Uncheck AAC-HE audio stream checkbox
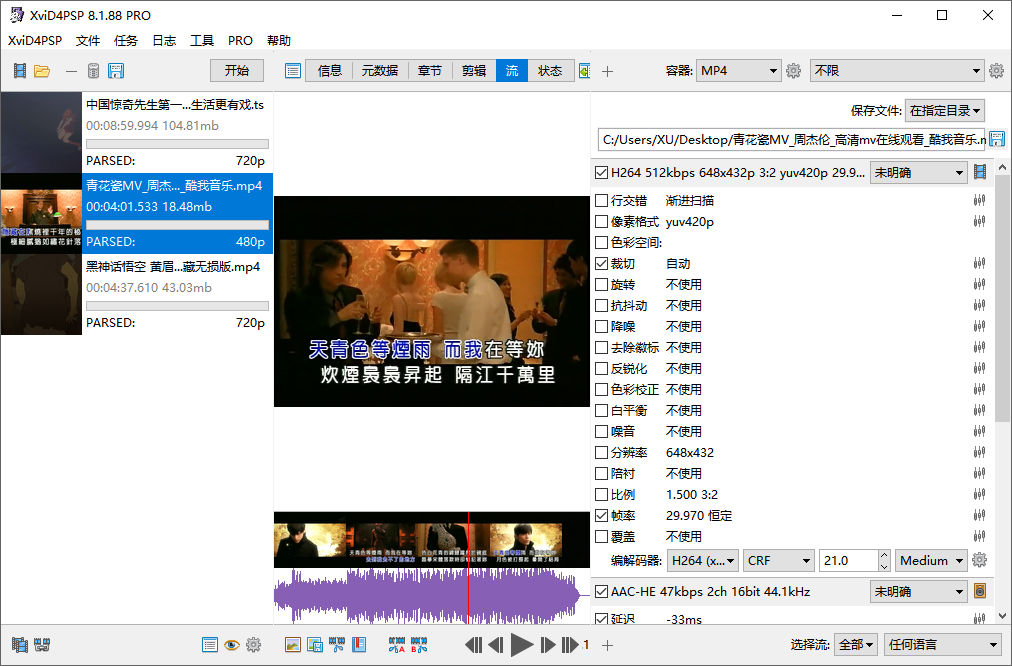1012x666 pixels. [x=601, y=591]
